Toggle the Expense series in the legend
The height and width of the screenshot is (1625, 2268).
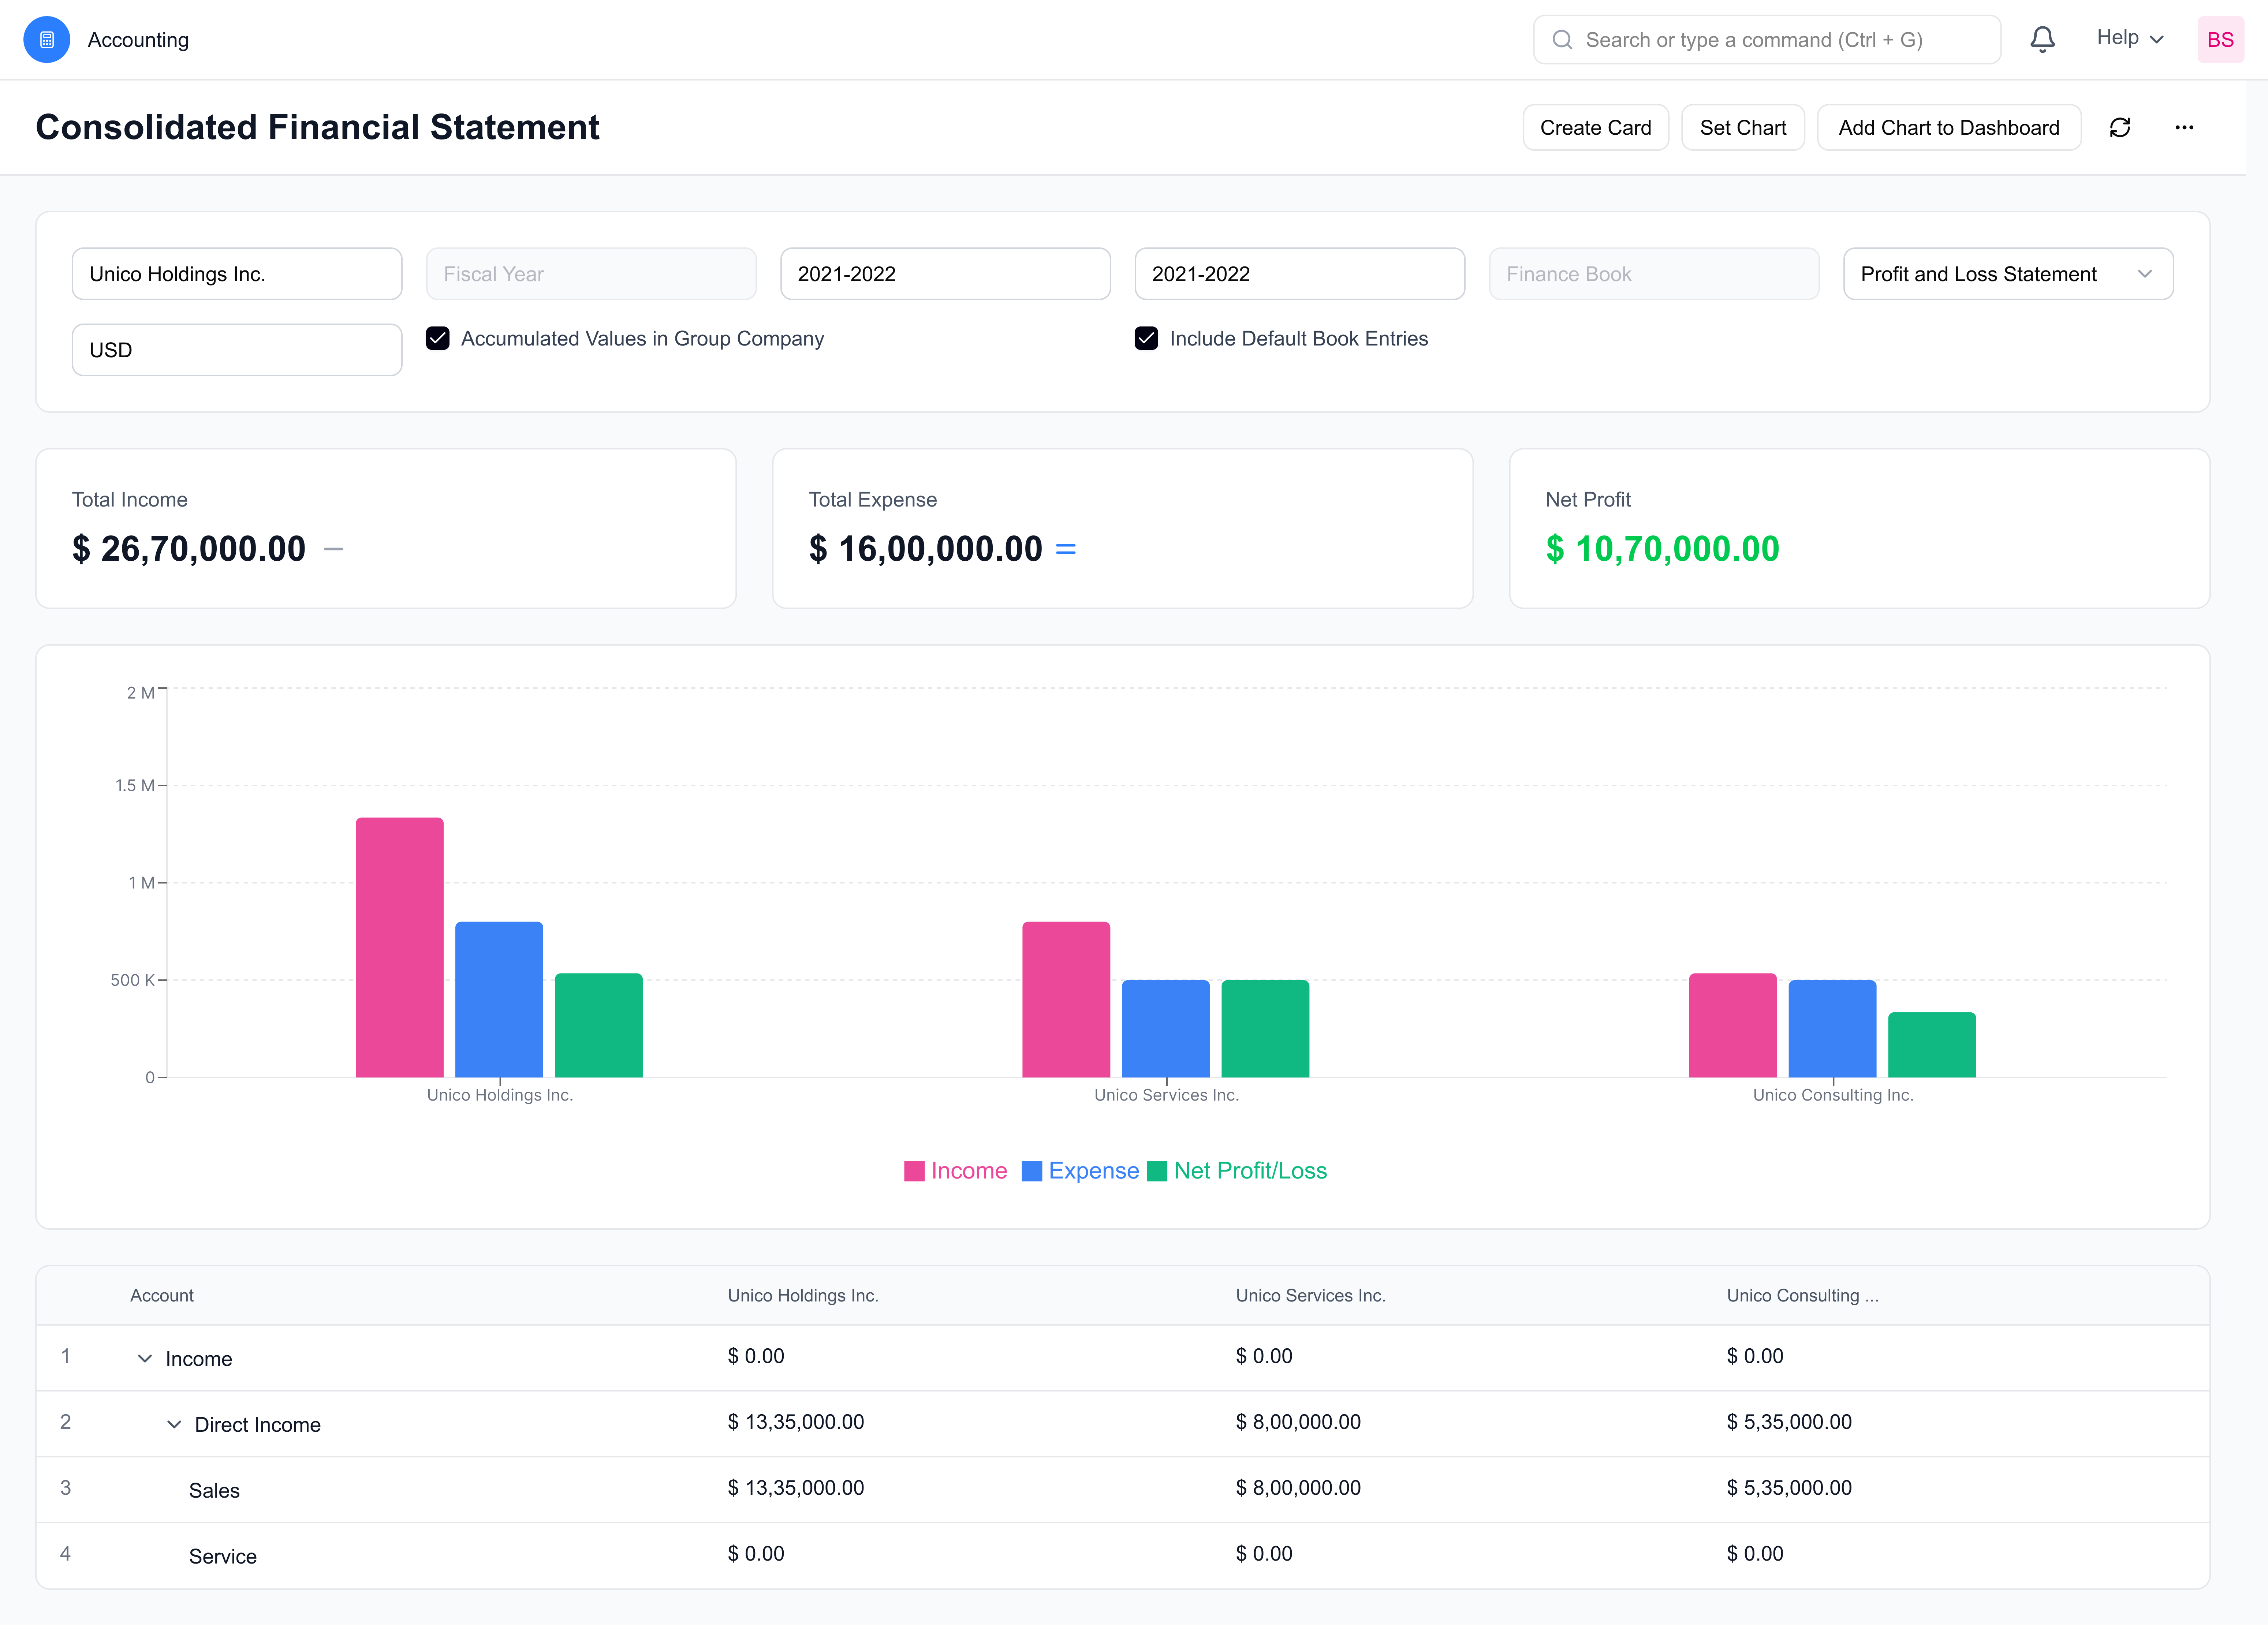(1080, 1170)
